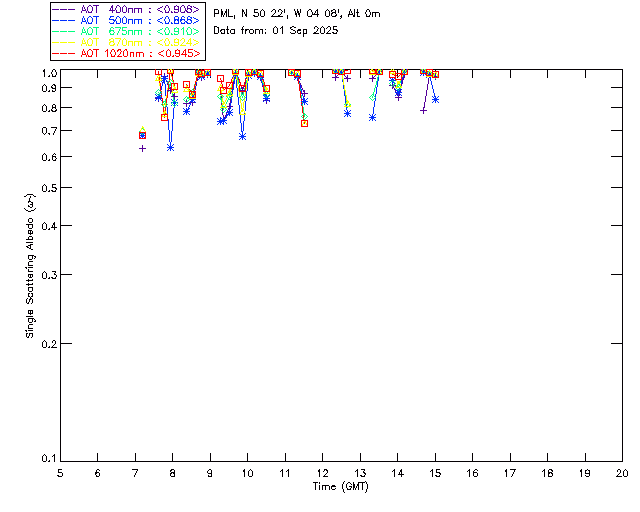Click the Single Scattering Albedo axis label

pyautogui.click(x=31, y=266)
